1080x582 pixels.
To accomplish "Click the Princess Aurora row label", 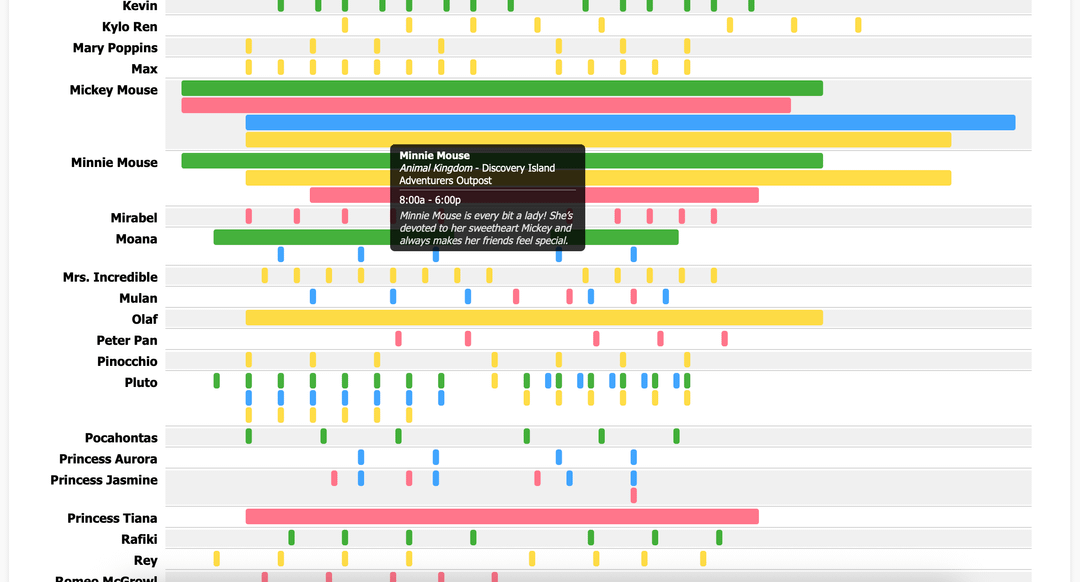I will [x=108, y=459].
